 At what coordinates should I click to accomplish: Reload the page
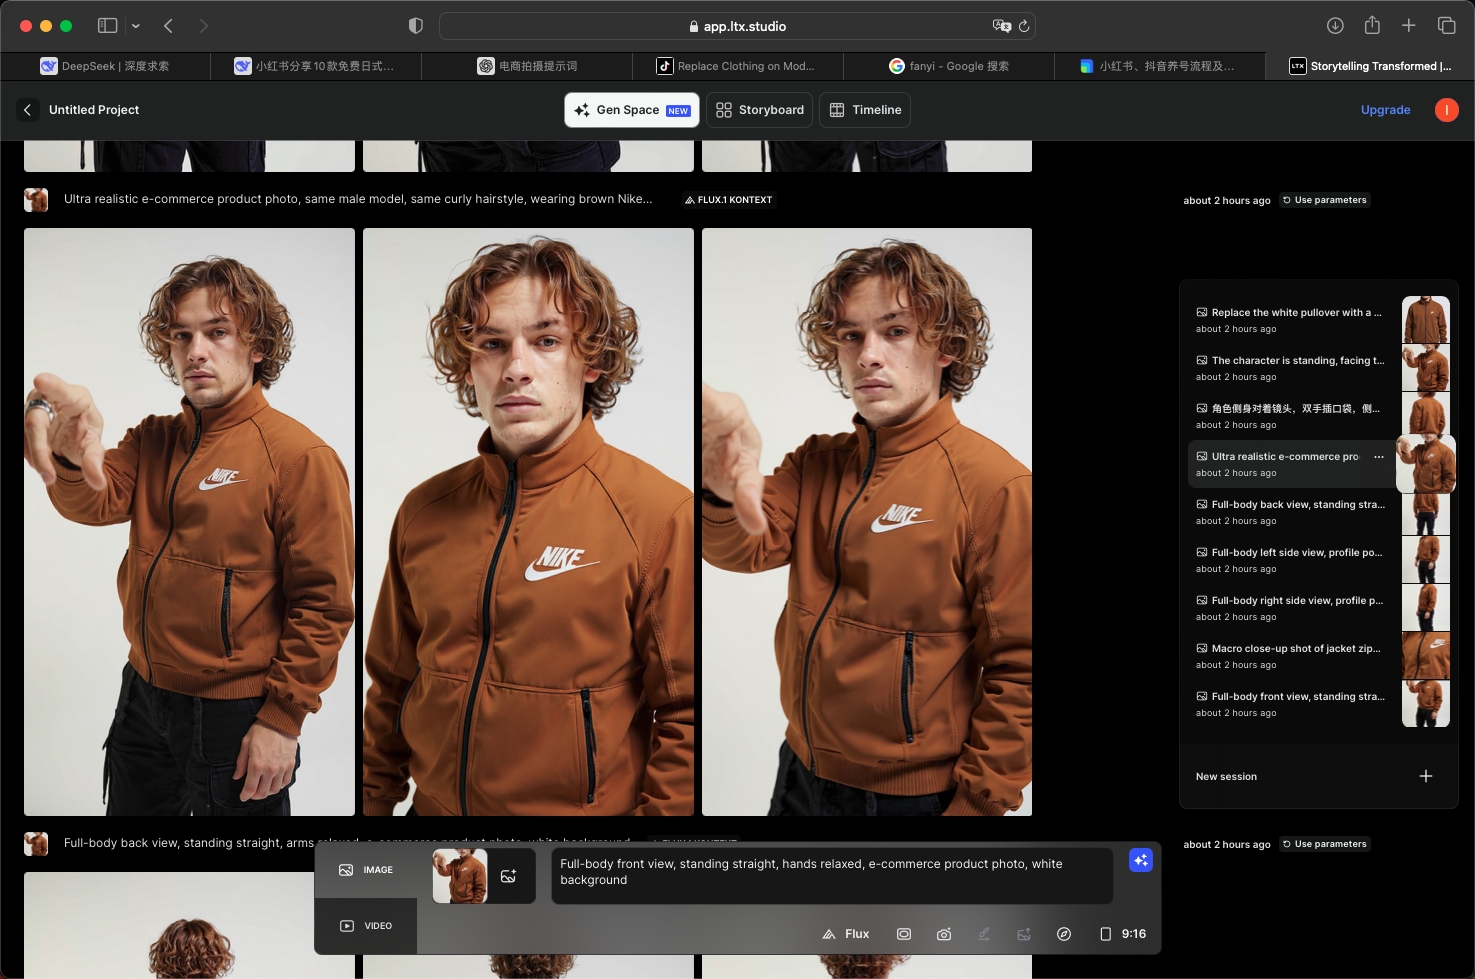coord(1024,26)
